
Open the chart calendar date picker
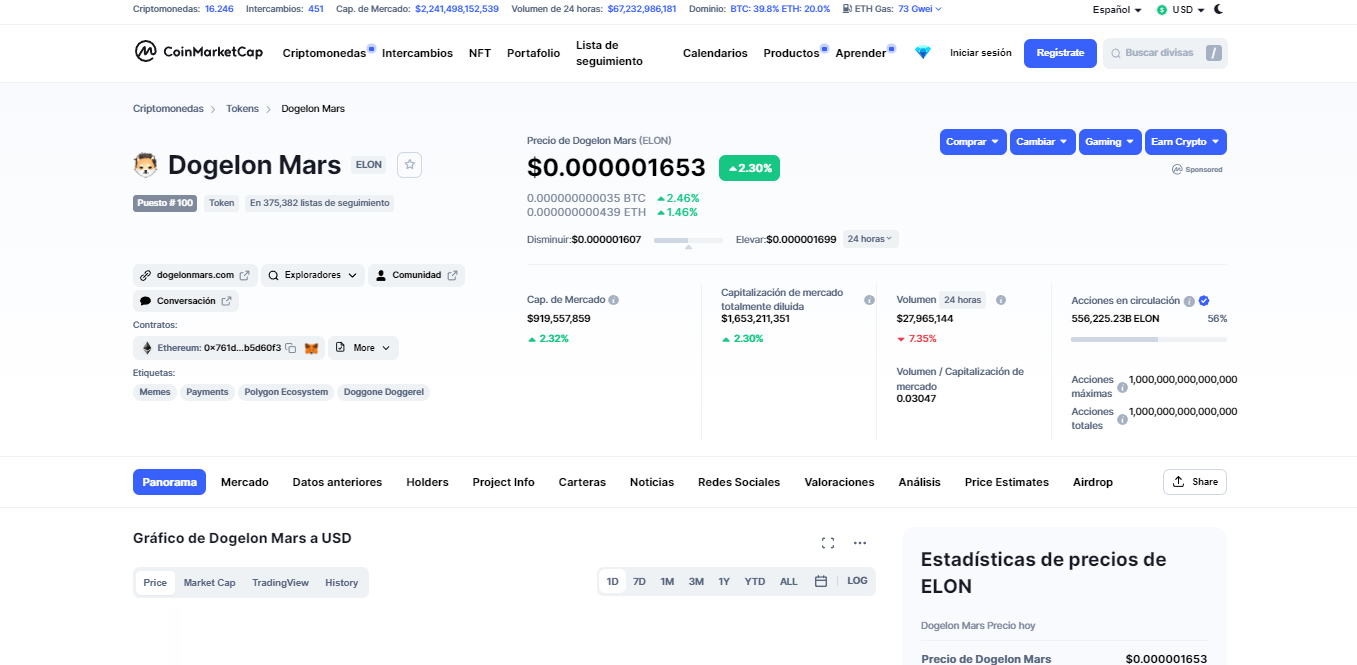click(820, 581)
